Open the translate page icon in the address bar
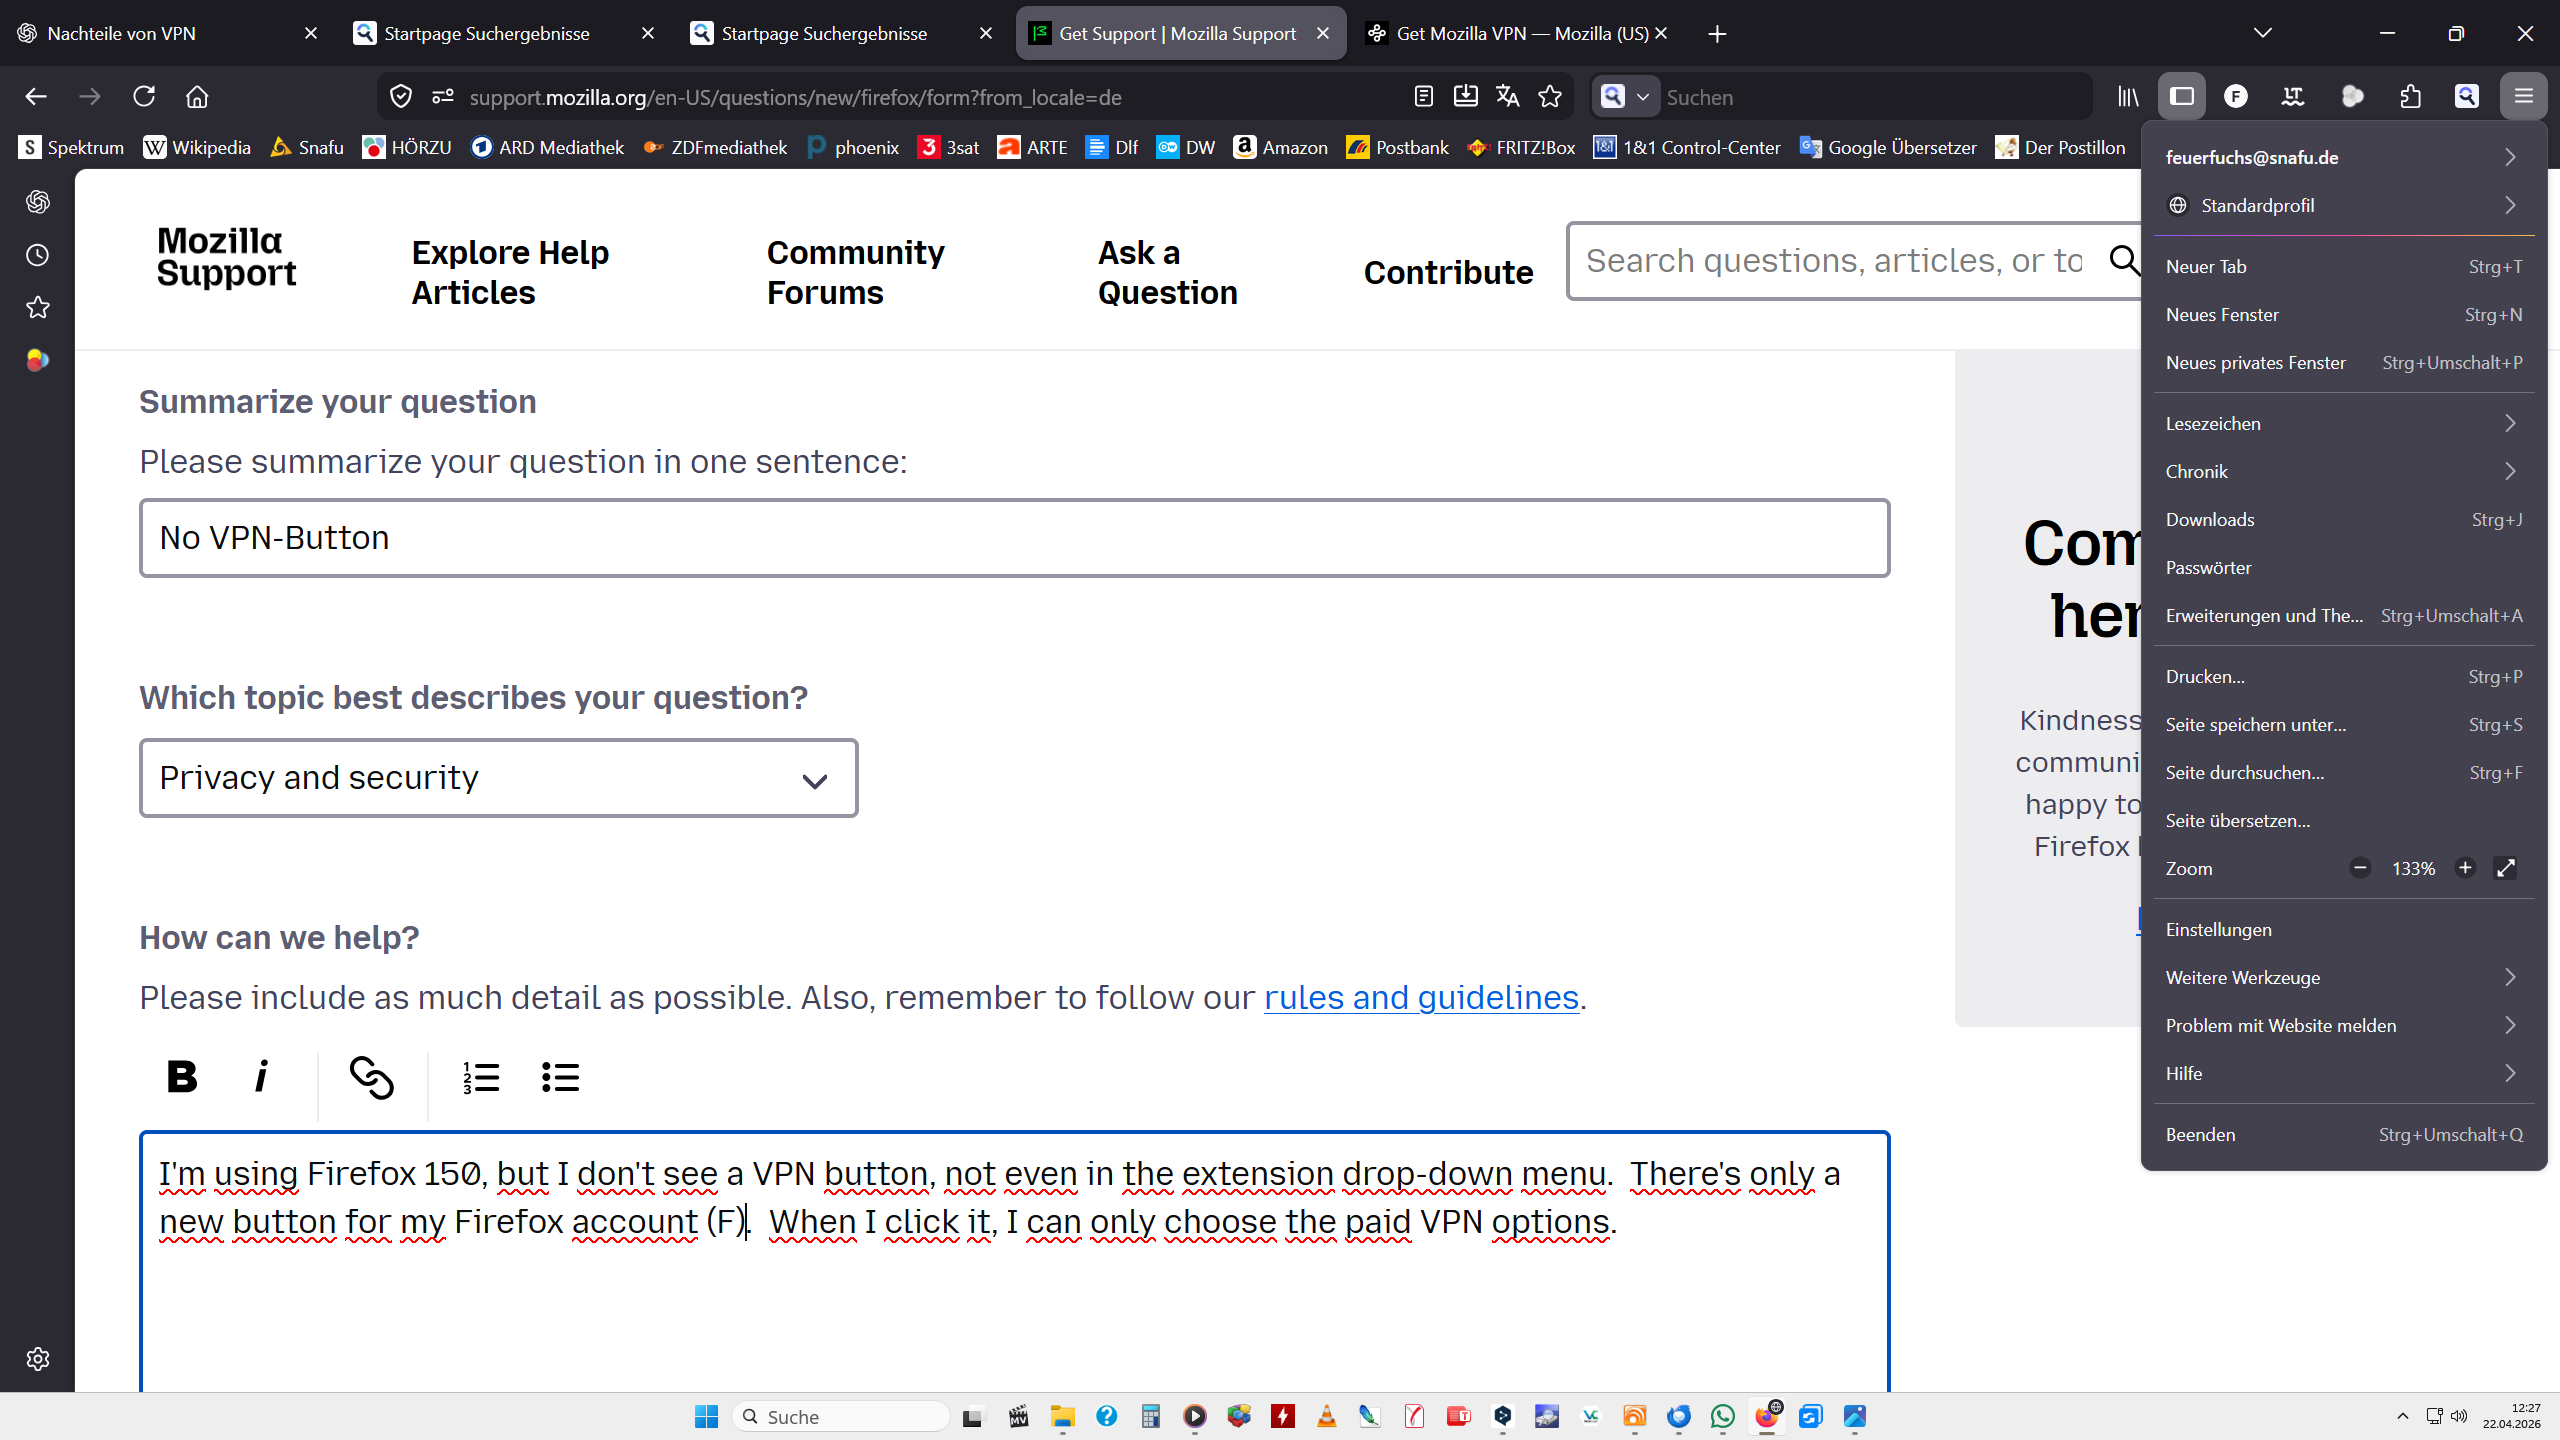Viewport: 2560px width, 1440px height. tap(1507, 97)
